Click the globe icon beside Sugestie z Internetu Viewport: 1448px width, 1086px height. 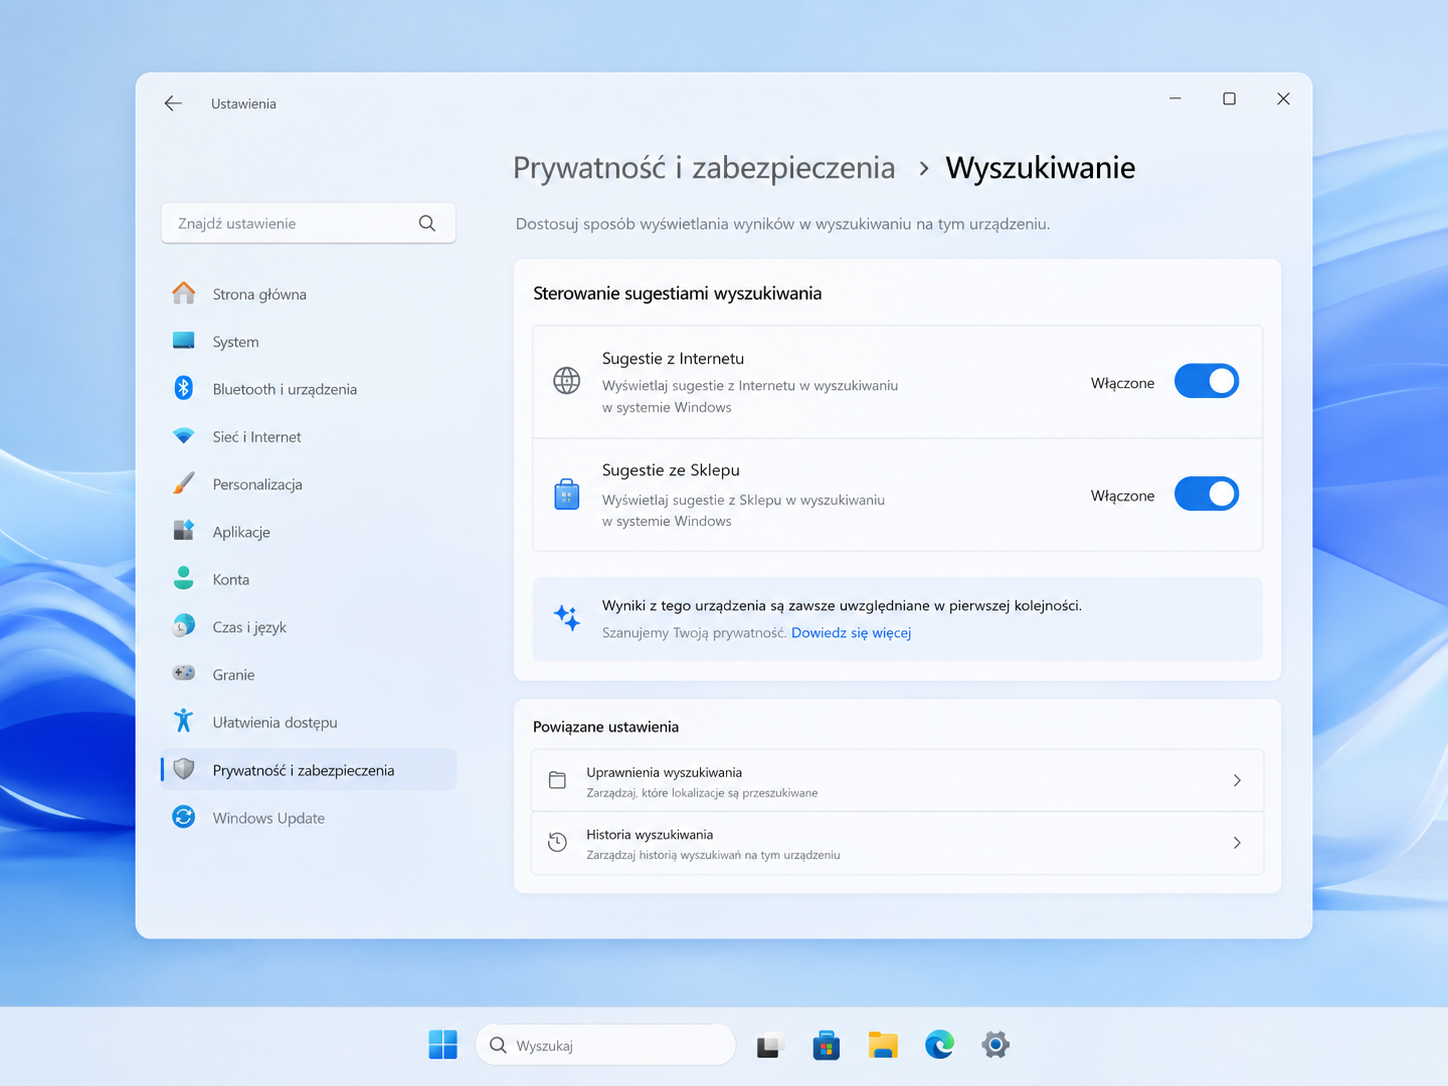(567, 381)
